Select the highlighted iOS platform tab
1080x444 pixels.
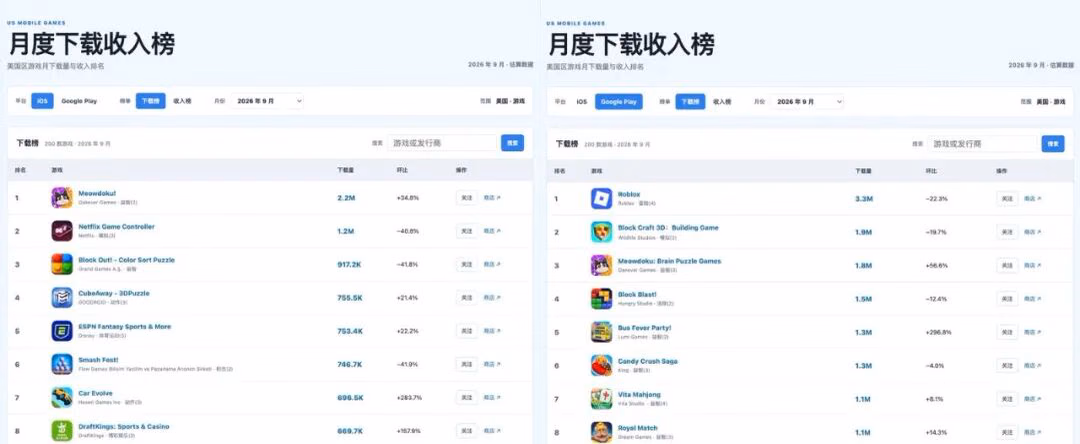tap(42, 101)
